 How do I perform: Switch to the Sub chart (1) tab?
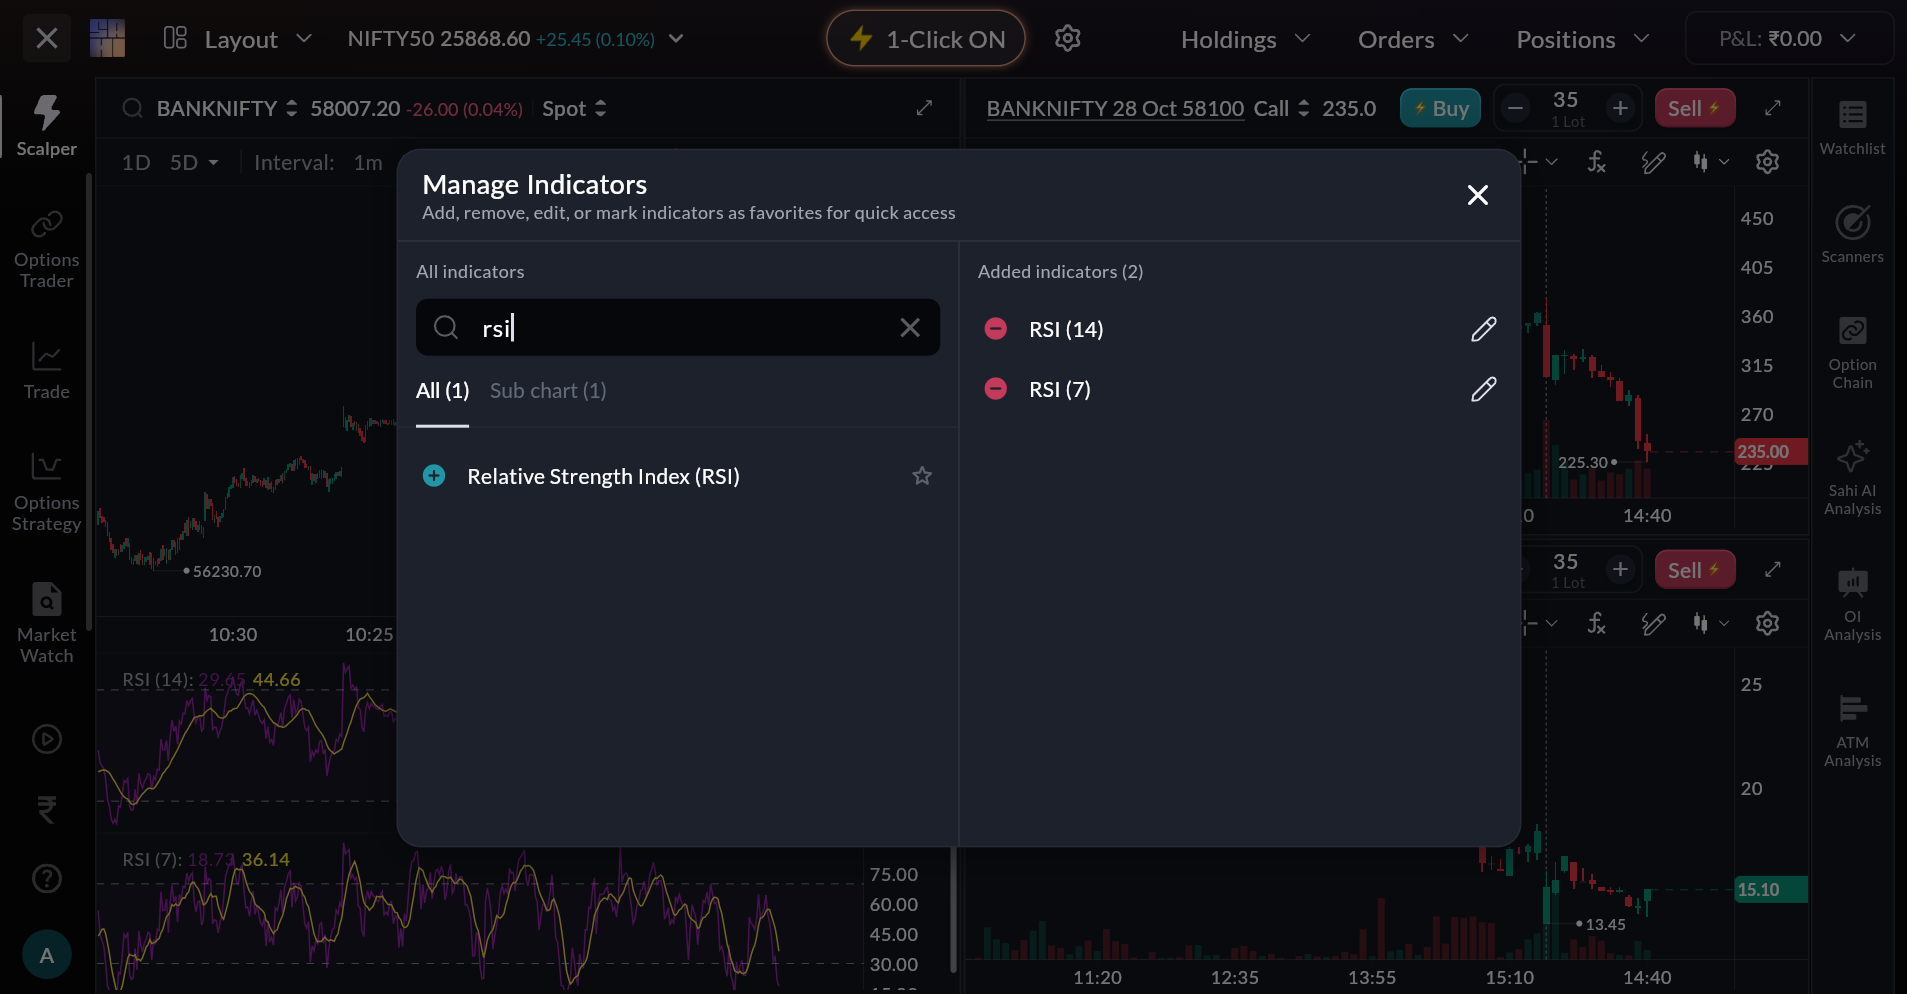548,391
